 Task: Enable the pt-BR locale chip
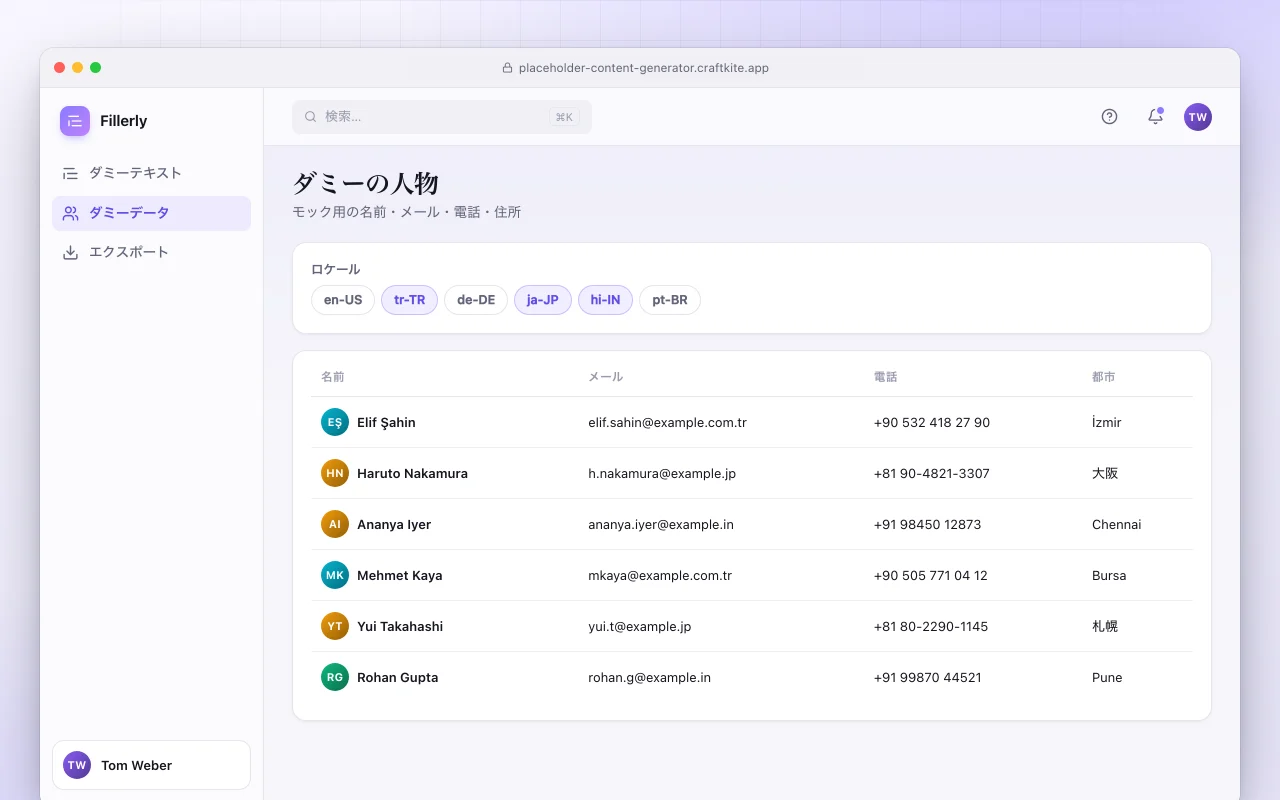670,300
